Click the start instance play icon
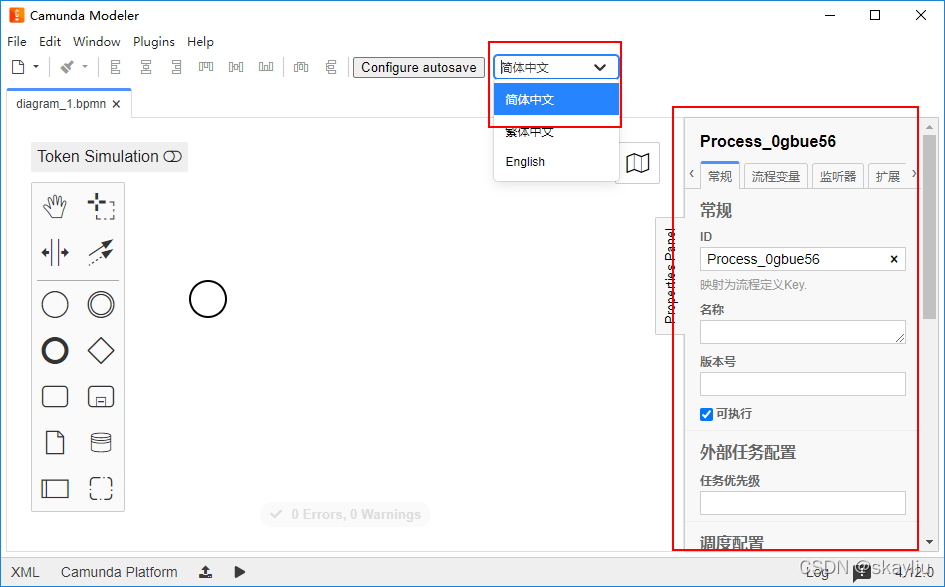Screen dimensions: 945x587 point(240,572)
